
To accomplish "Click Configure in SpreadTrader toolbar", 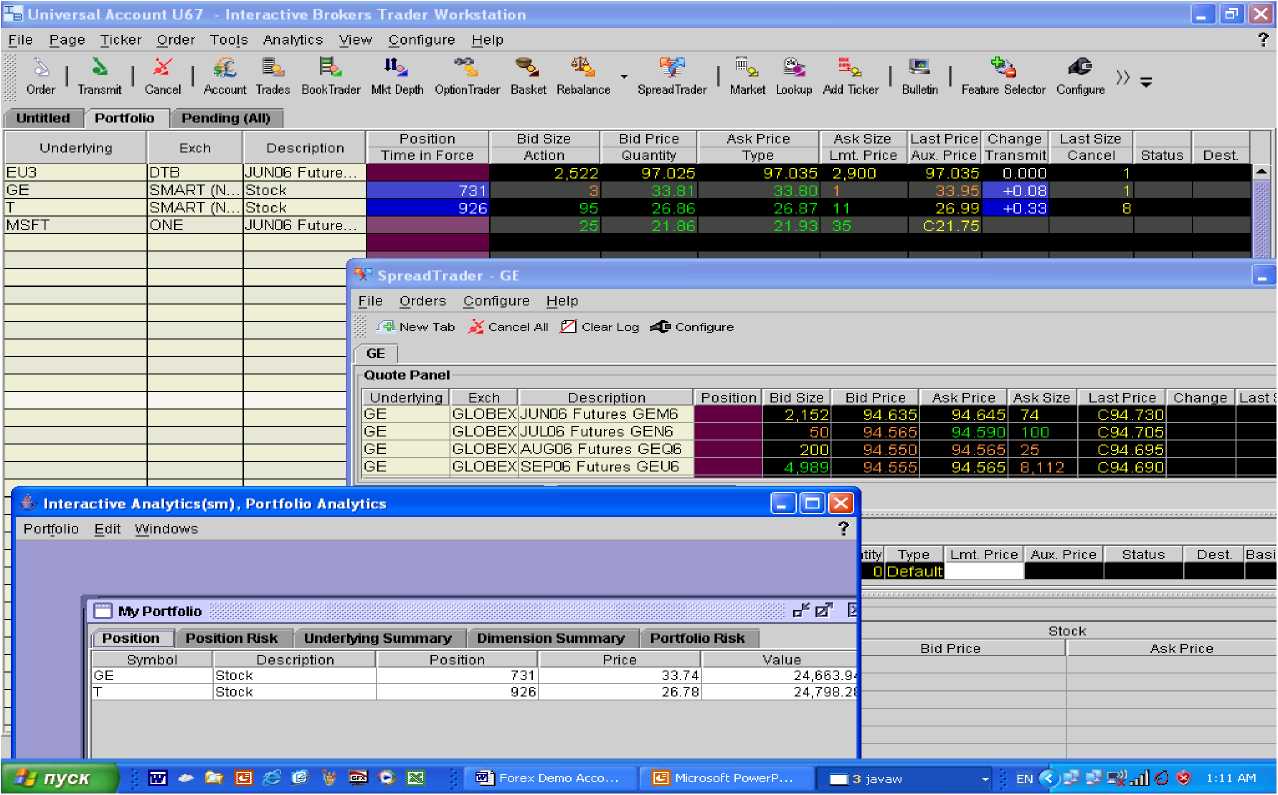I will 692,327.
